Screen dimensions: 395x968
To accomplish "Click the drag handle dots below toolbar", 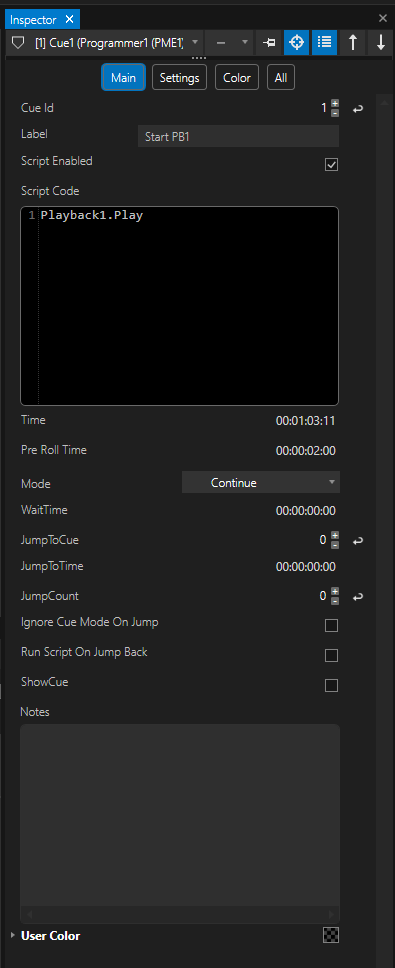I will click(x=199, y=58).
